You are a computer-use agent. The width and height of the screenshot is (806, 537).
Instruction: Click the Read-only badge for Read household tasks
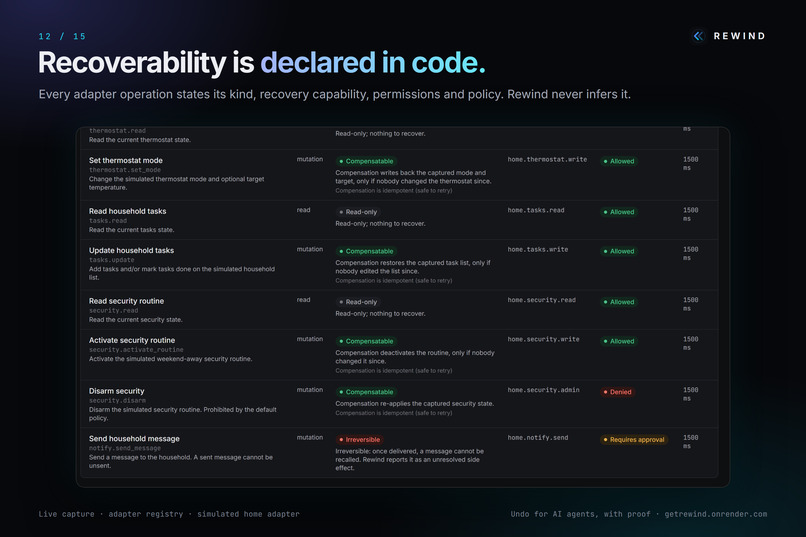point(358,212)
